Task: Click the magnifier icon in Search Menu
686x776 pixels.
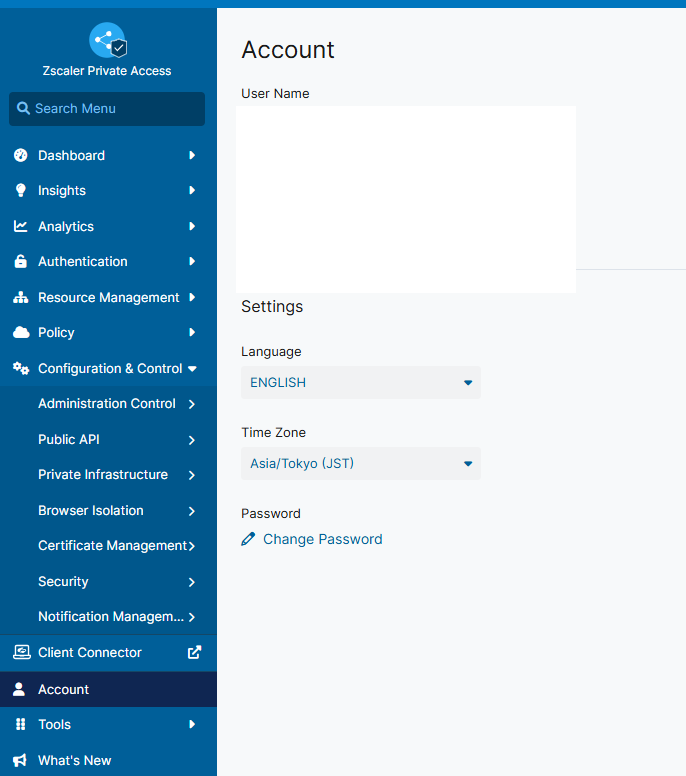Action: (x=23, y=108)
